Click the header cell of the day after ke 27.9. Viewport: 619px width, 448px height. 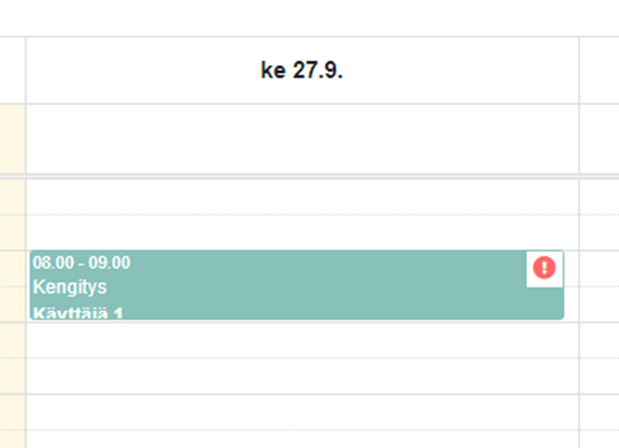pos(599,70)
